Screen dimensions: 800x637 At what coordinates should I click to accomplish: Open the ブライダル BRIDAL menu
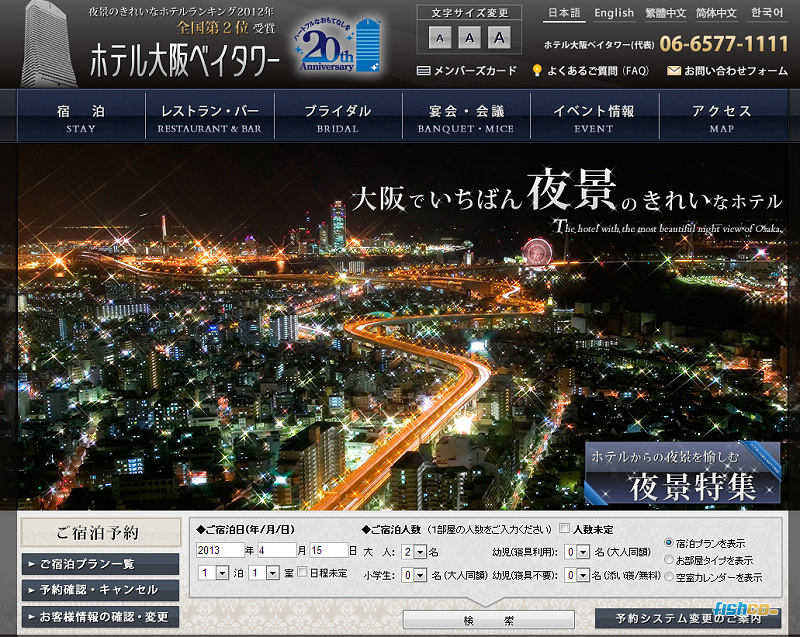point(338,116)
